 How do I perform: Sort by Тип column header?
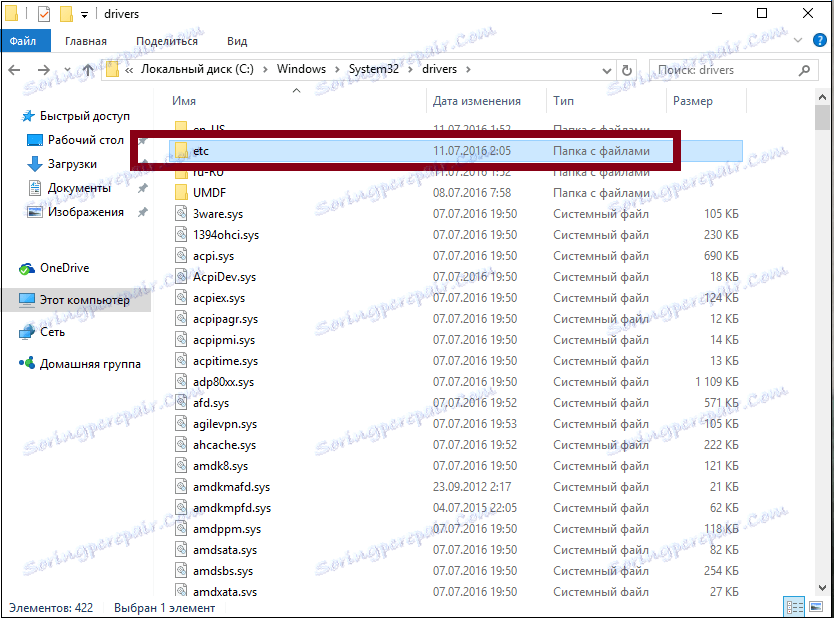click(563, 101)
